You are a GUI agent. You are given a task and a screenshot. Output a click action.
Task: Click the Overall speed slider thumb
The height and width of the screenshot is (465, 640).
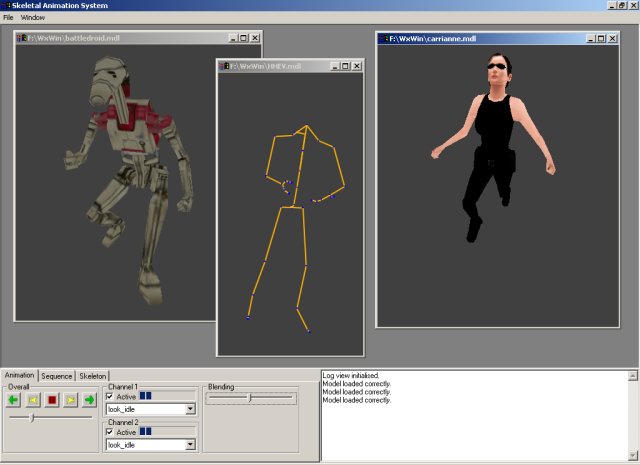coord(33,417)
